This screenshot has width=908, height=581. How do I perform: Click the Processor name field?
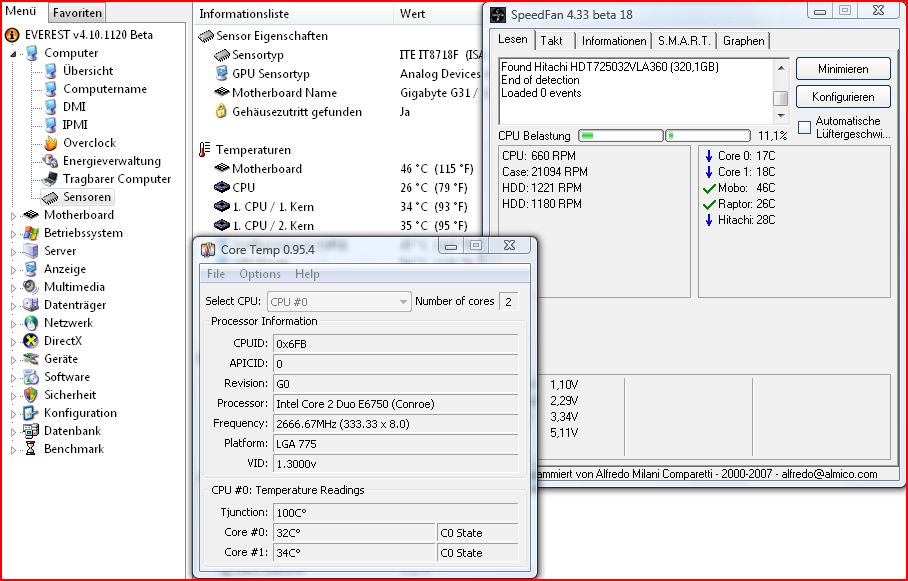pyautogui.click(x=396, y=404)
